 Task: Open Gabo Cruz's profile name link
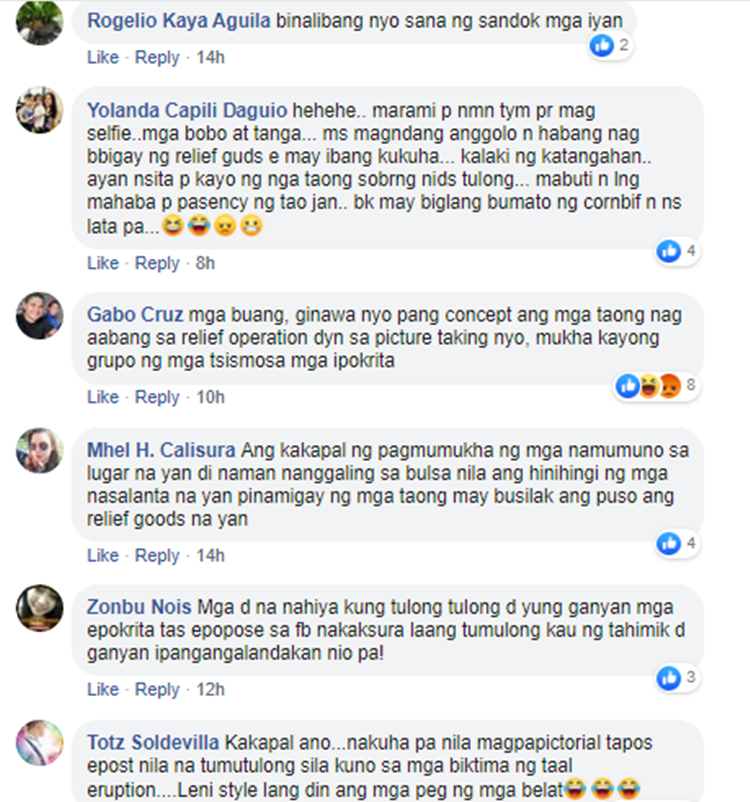(x=135, y=315)
